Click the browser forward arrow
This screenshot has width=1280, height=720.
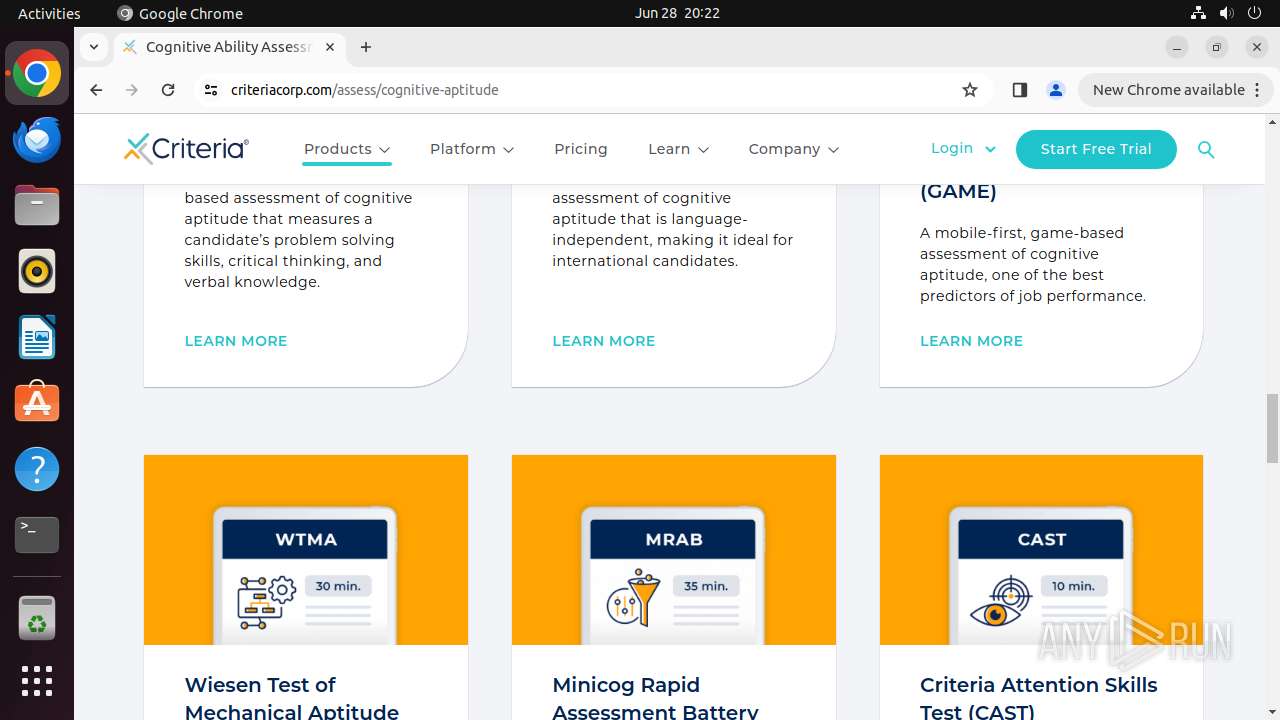coord(132,90)
